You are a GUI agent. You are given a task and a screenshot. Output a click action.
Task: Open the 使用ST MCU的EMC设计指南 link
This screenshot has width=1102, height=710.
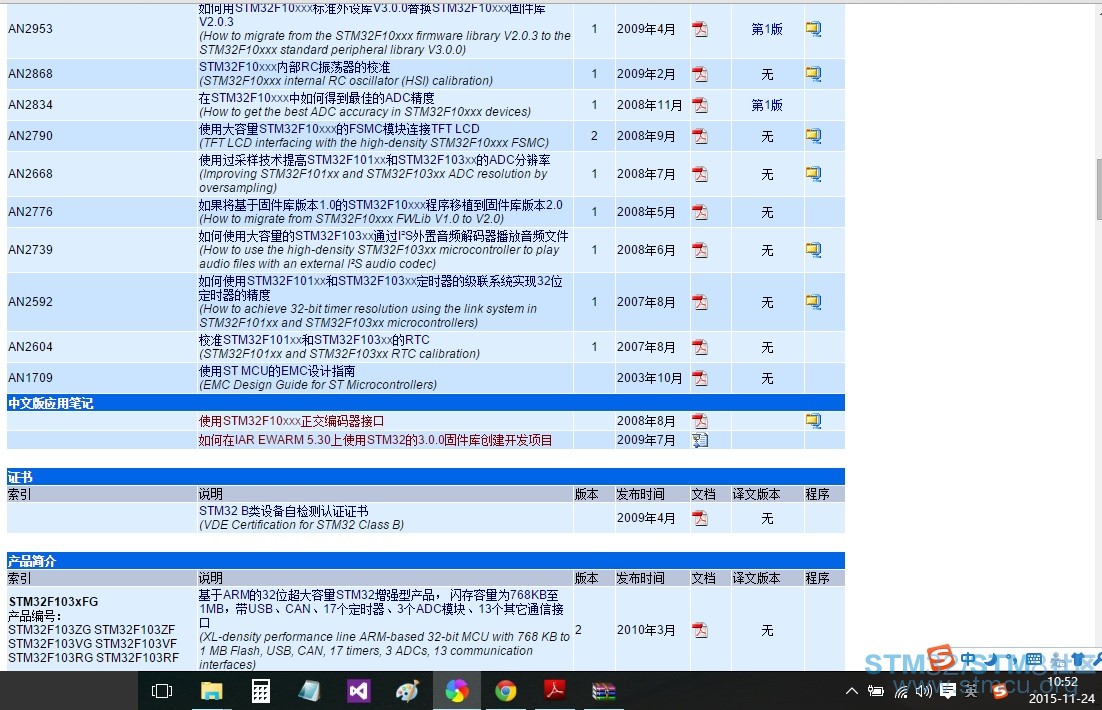click(277, 370)
